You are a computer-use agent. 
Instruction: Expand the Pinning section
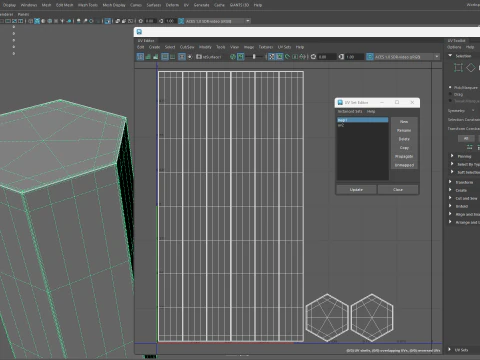coord(452,156)
